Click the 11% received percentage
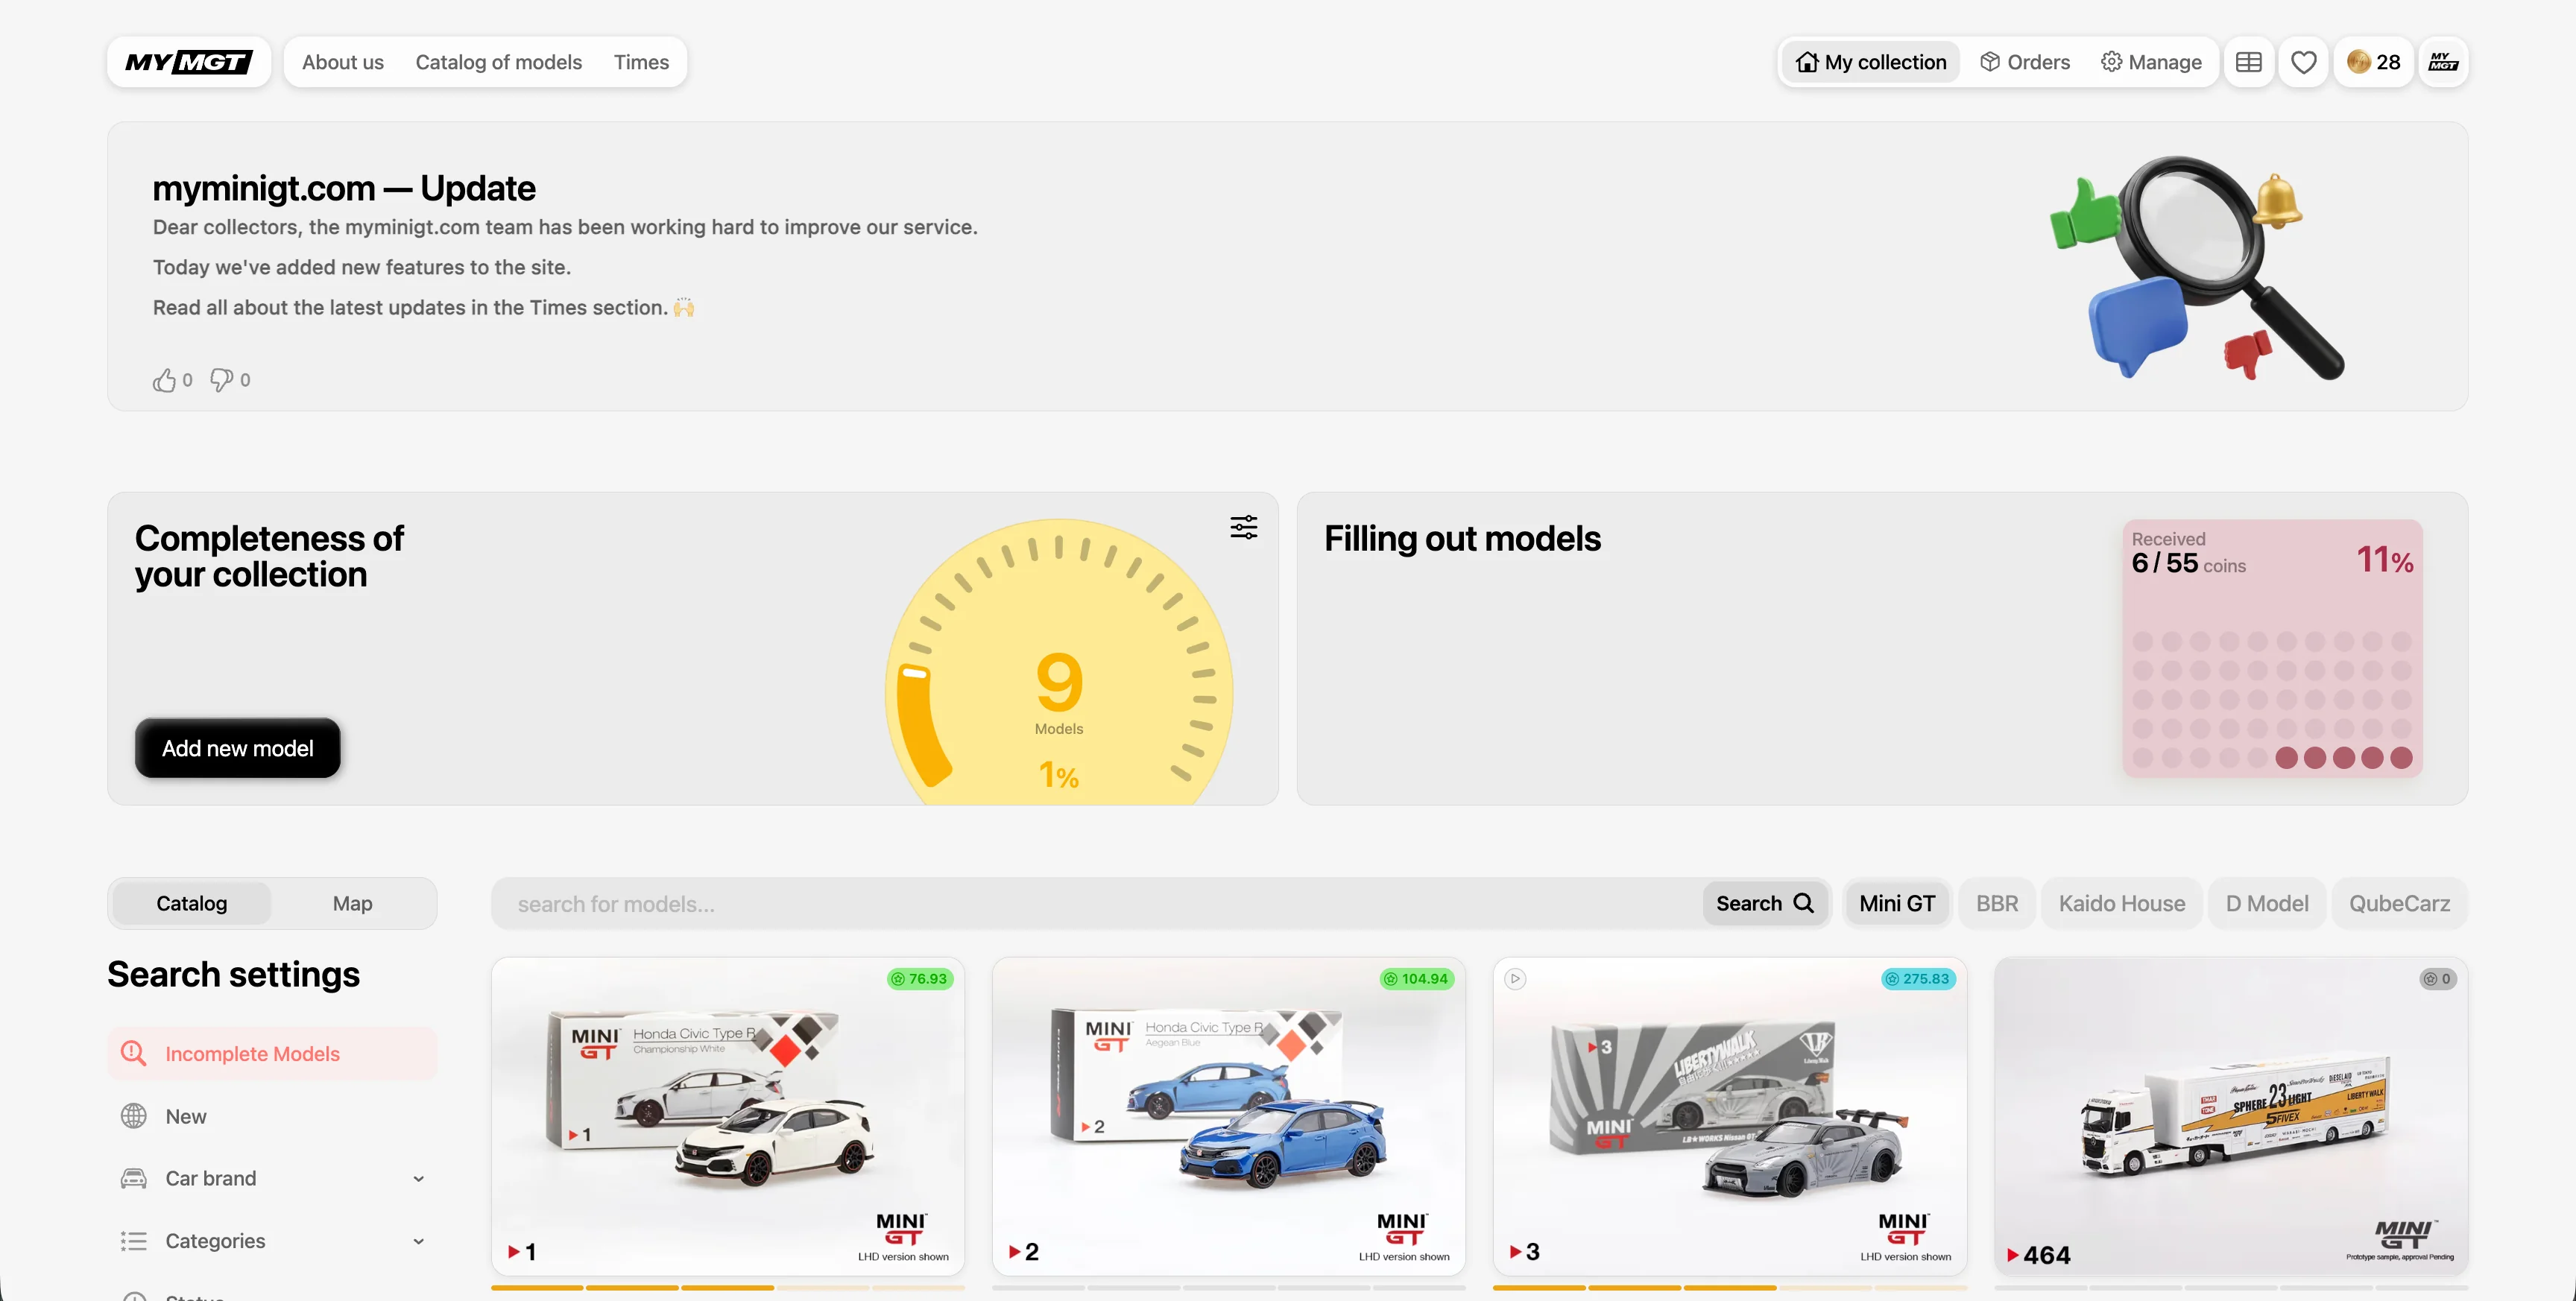2576x1301 pixels. [x=2384, y=559]
